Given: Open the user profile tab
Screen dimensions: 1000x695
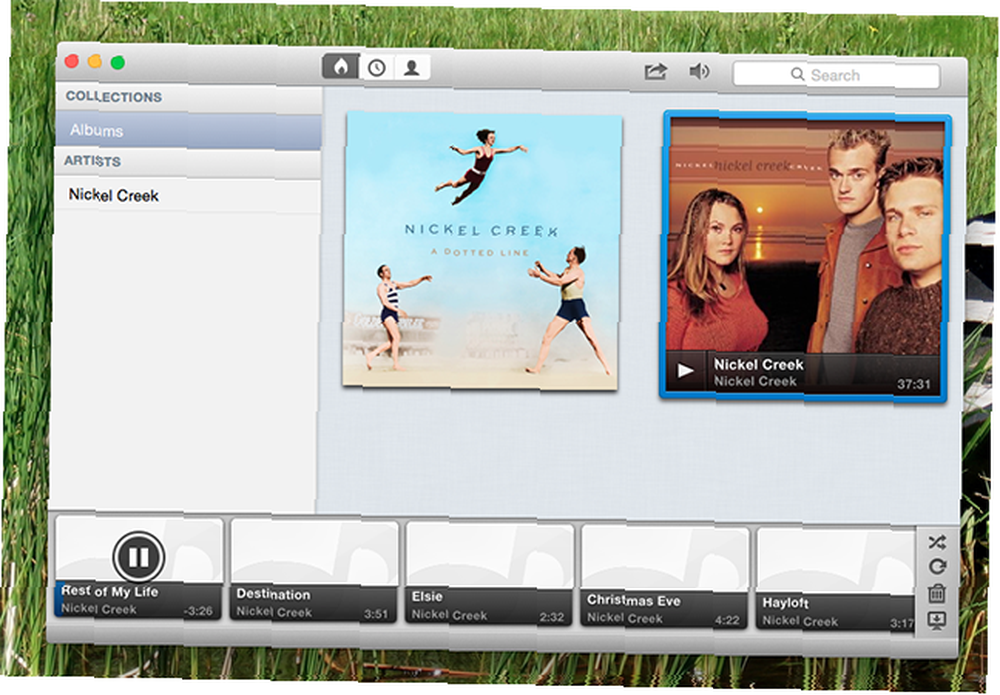Looking at the screenshot, I should tap(412, 68).
